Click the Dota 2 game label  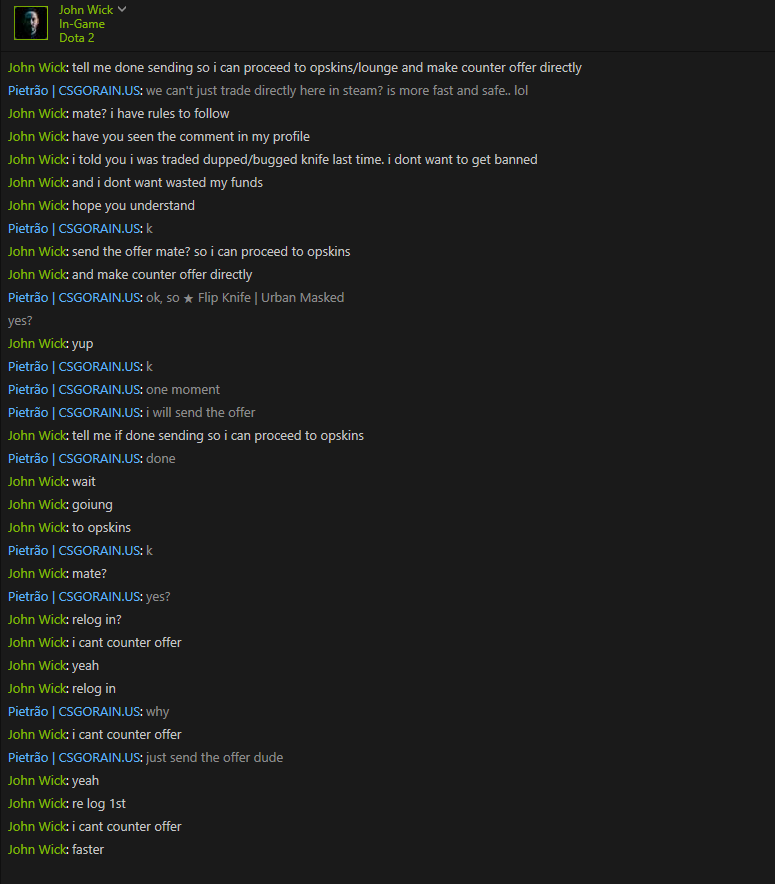point(77,38)
